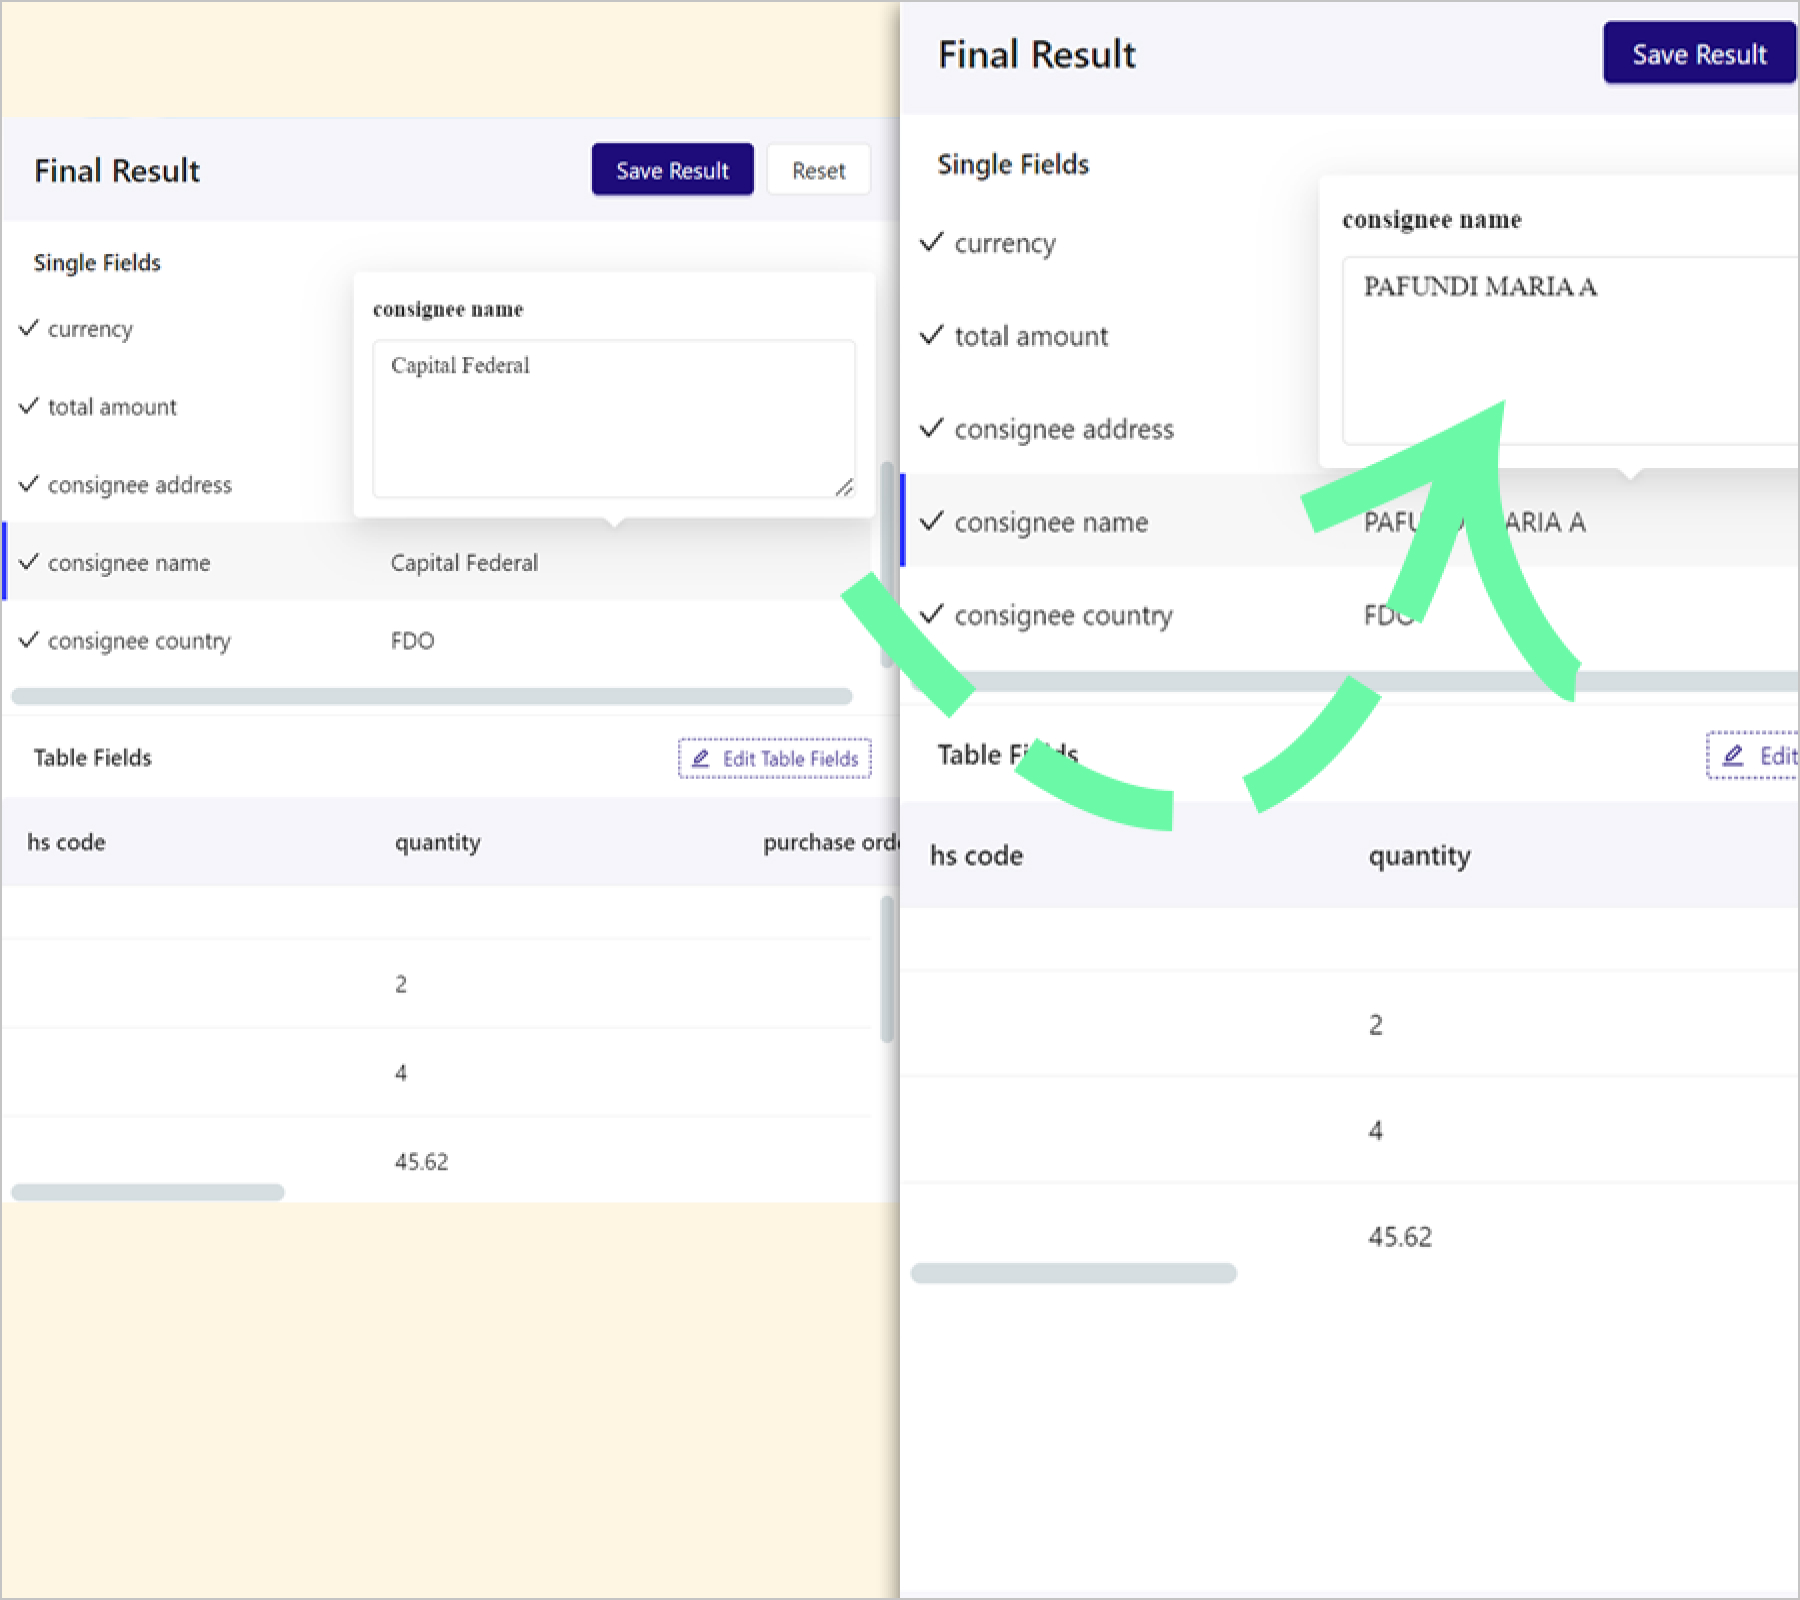Click checkmark next to consignee address, left panel
This screenshot has width=1800, height=1600.
[x=29, y=484]
